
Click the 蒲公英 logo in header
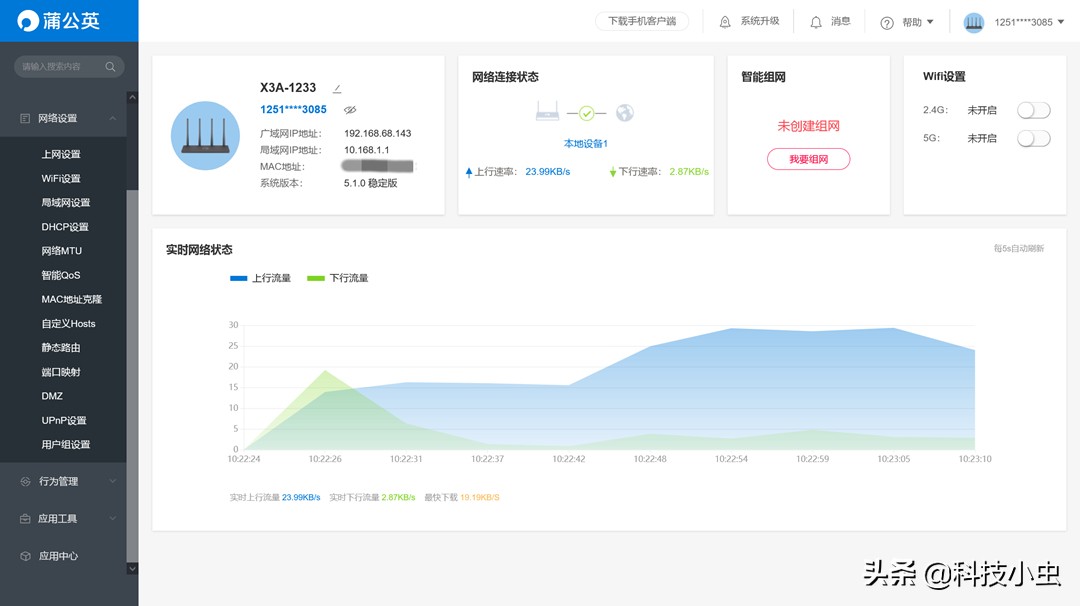point(58,21)
